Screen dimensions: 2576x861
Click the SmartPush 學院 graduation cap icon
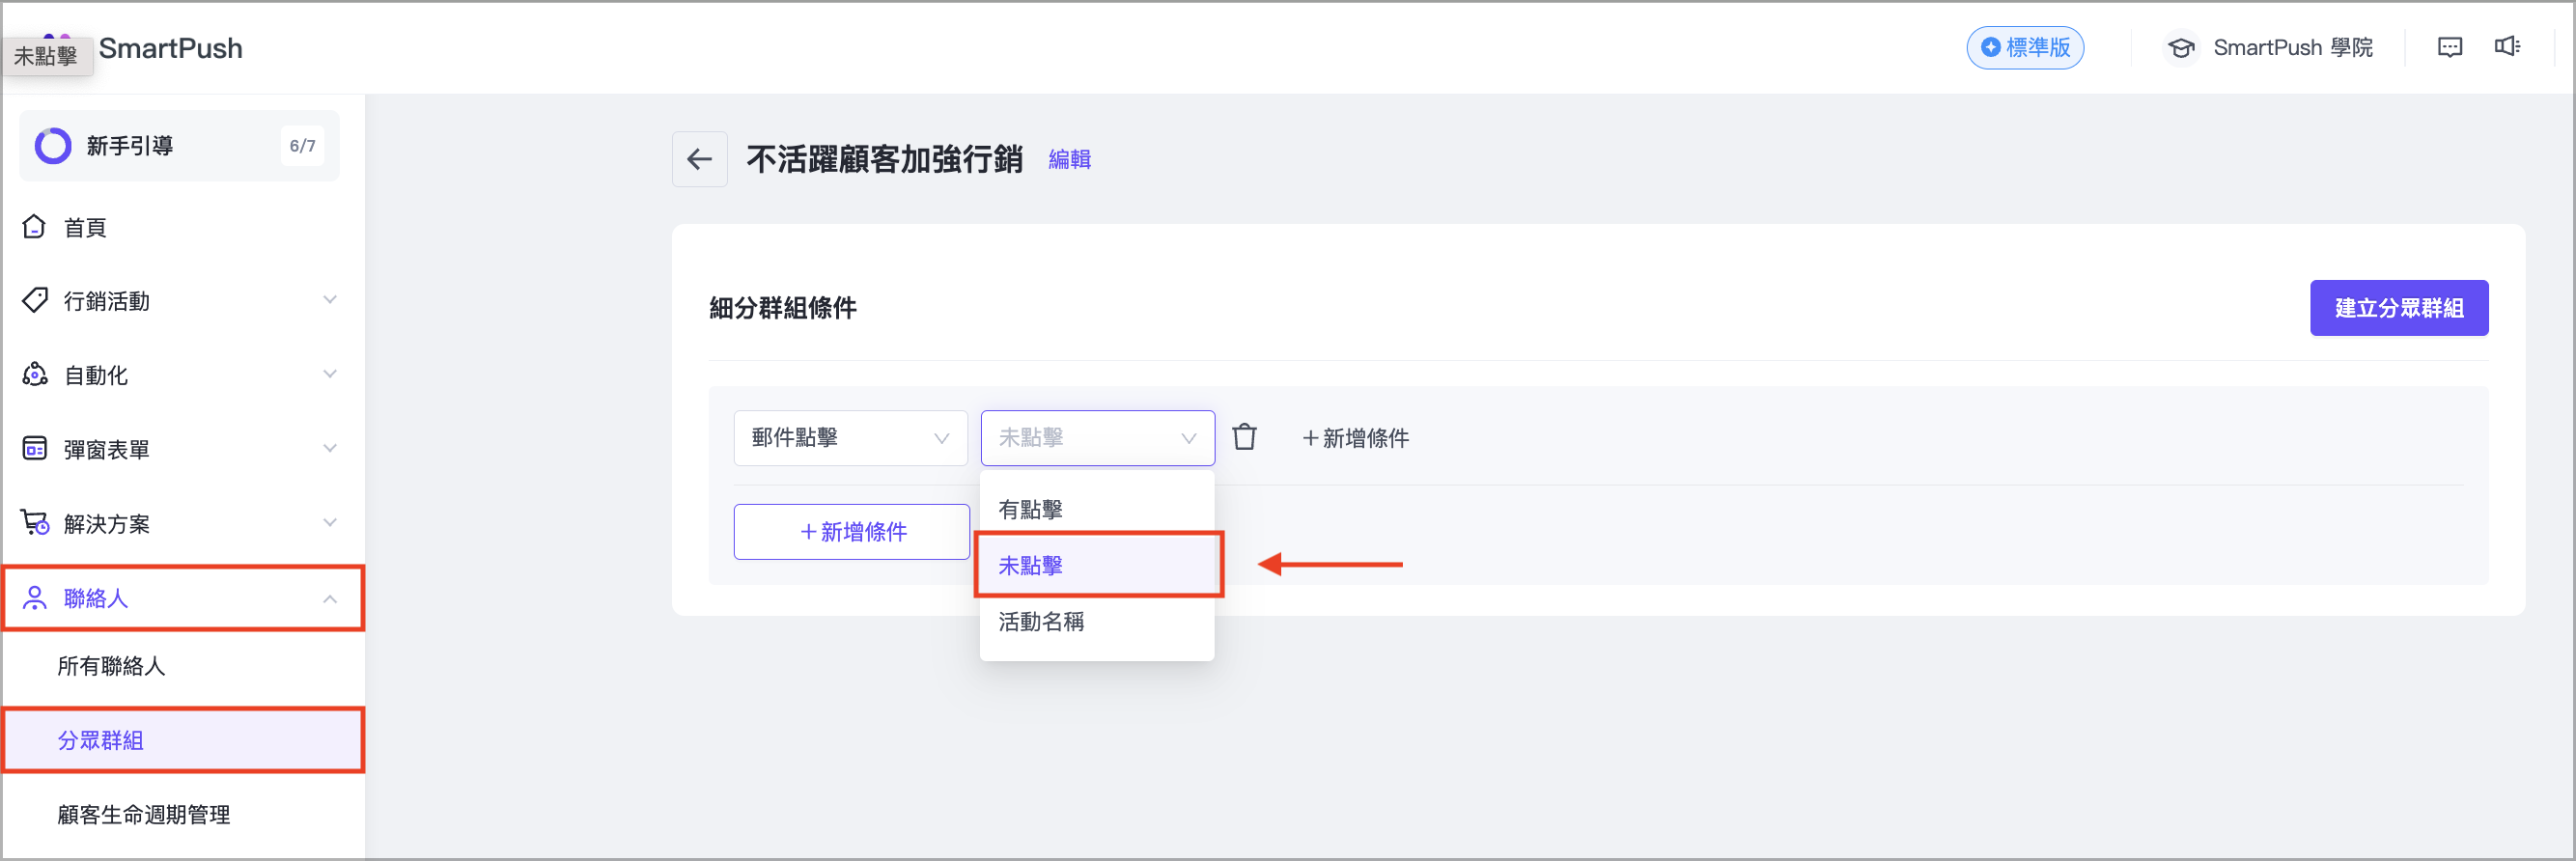click(x=2181, y=48)
